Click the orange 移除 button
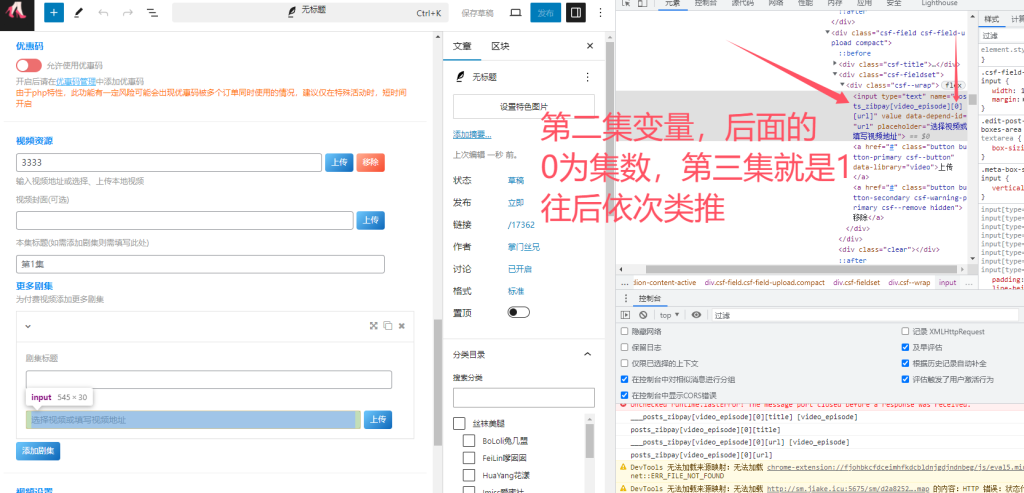This screenshot has height=493, width=1024. (370, 163)
